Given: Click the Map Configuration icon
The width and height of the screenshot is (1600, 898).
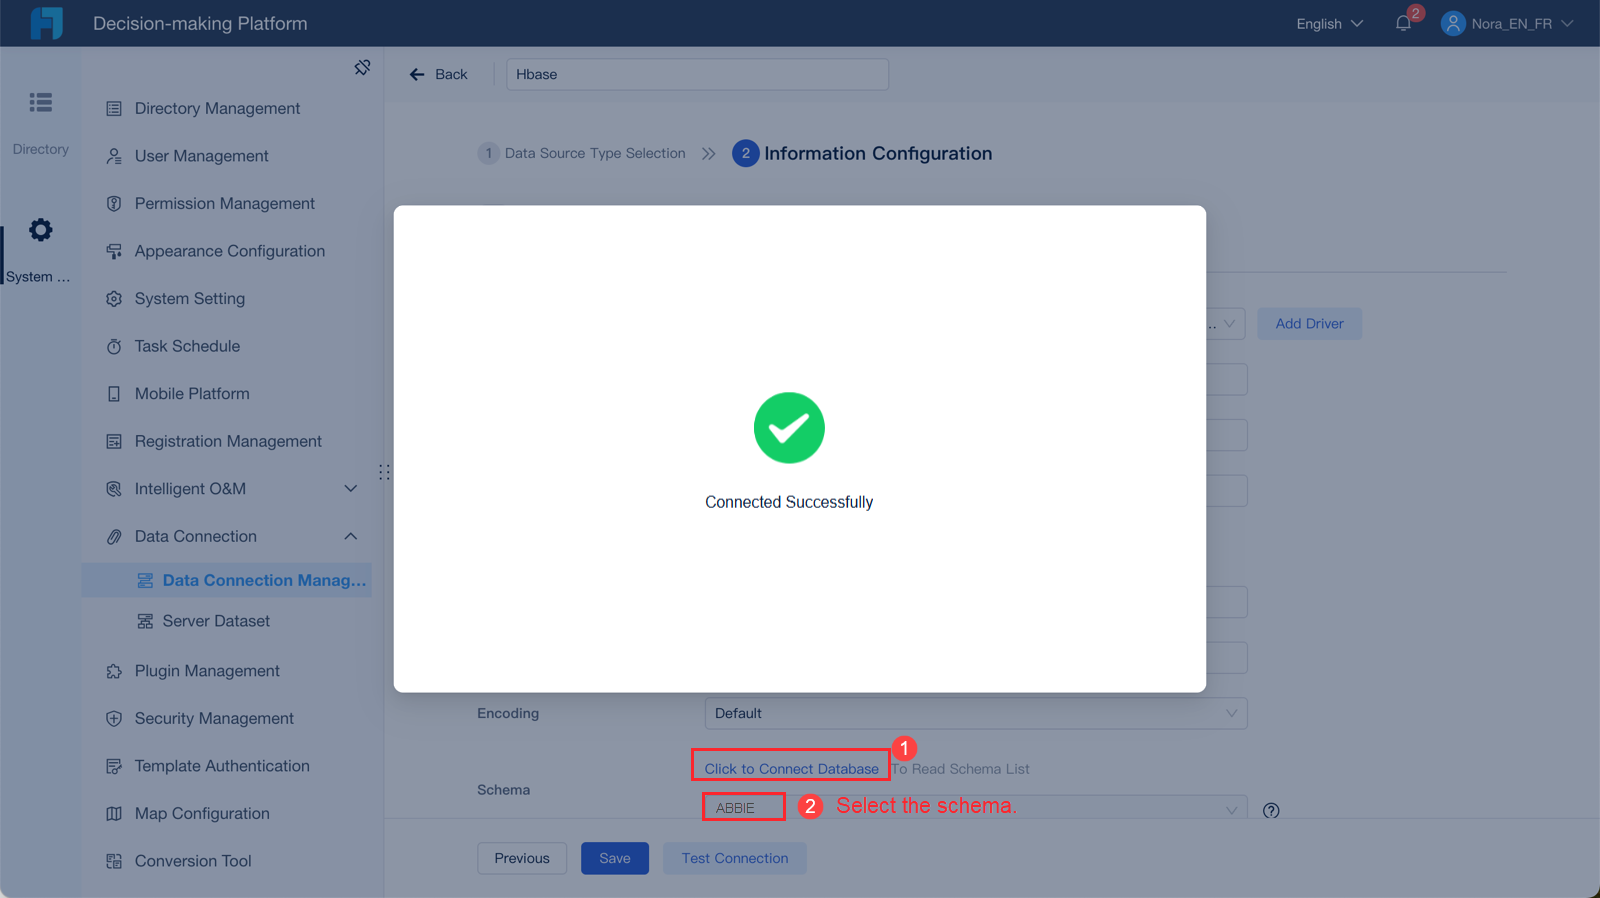Looking at the screenshot, I should [114, 814].
